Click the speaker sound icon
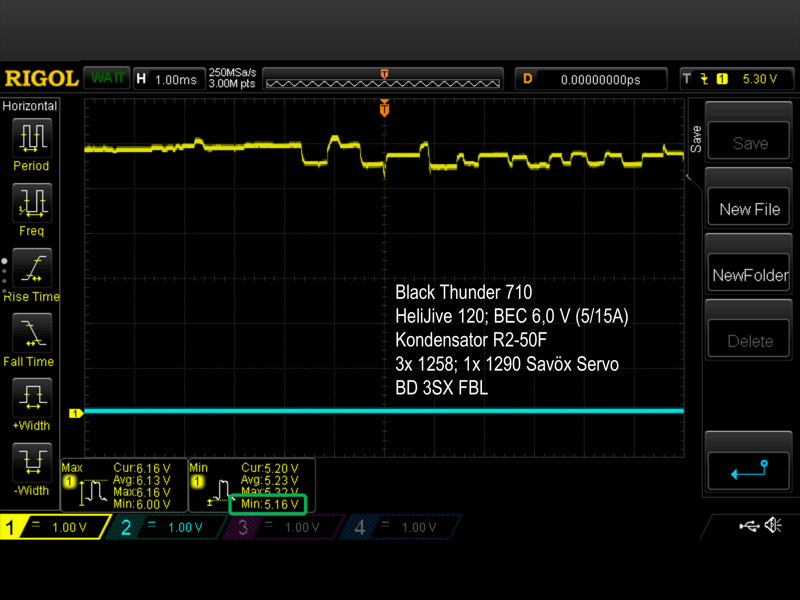Viewport: 800px width, 600px height. tap(773, 525)
